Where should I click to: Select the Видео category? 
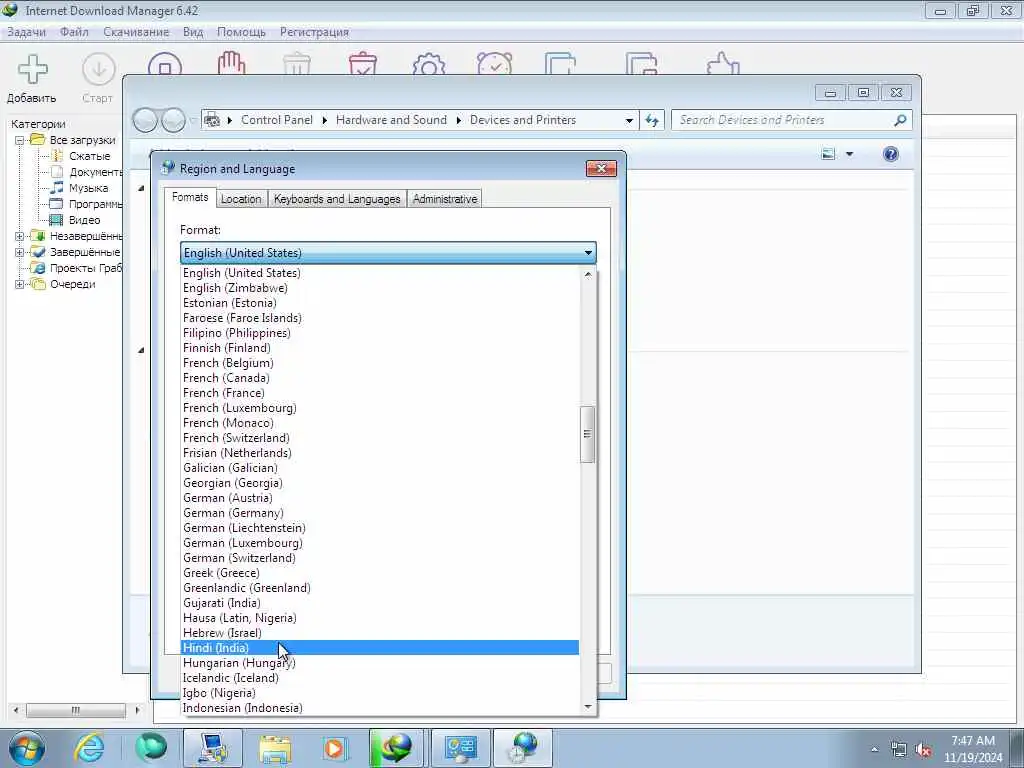point(84,220)
